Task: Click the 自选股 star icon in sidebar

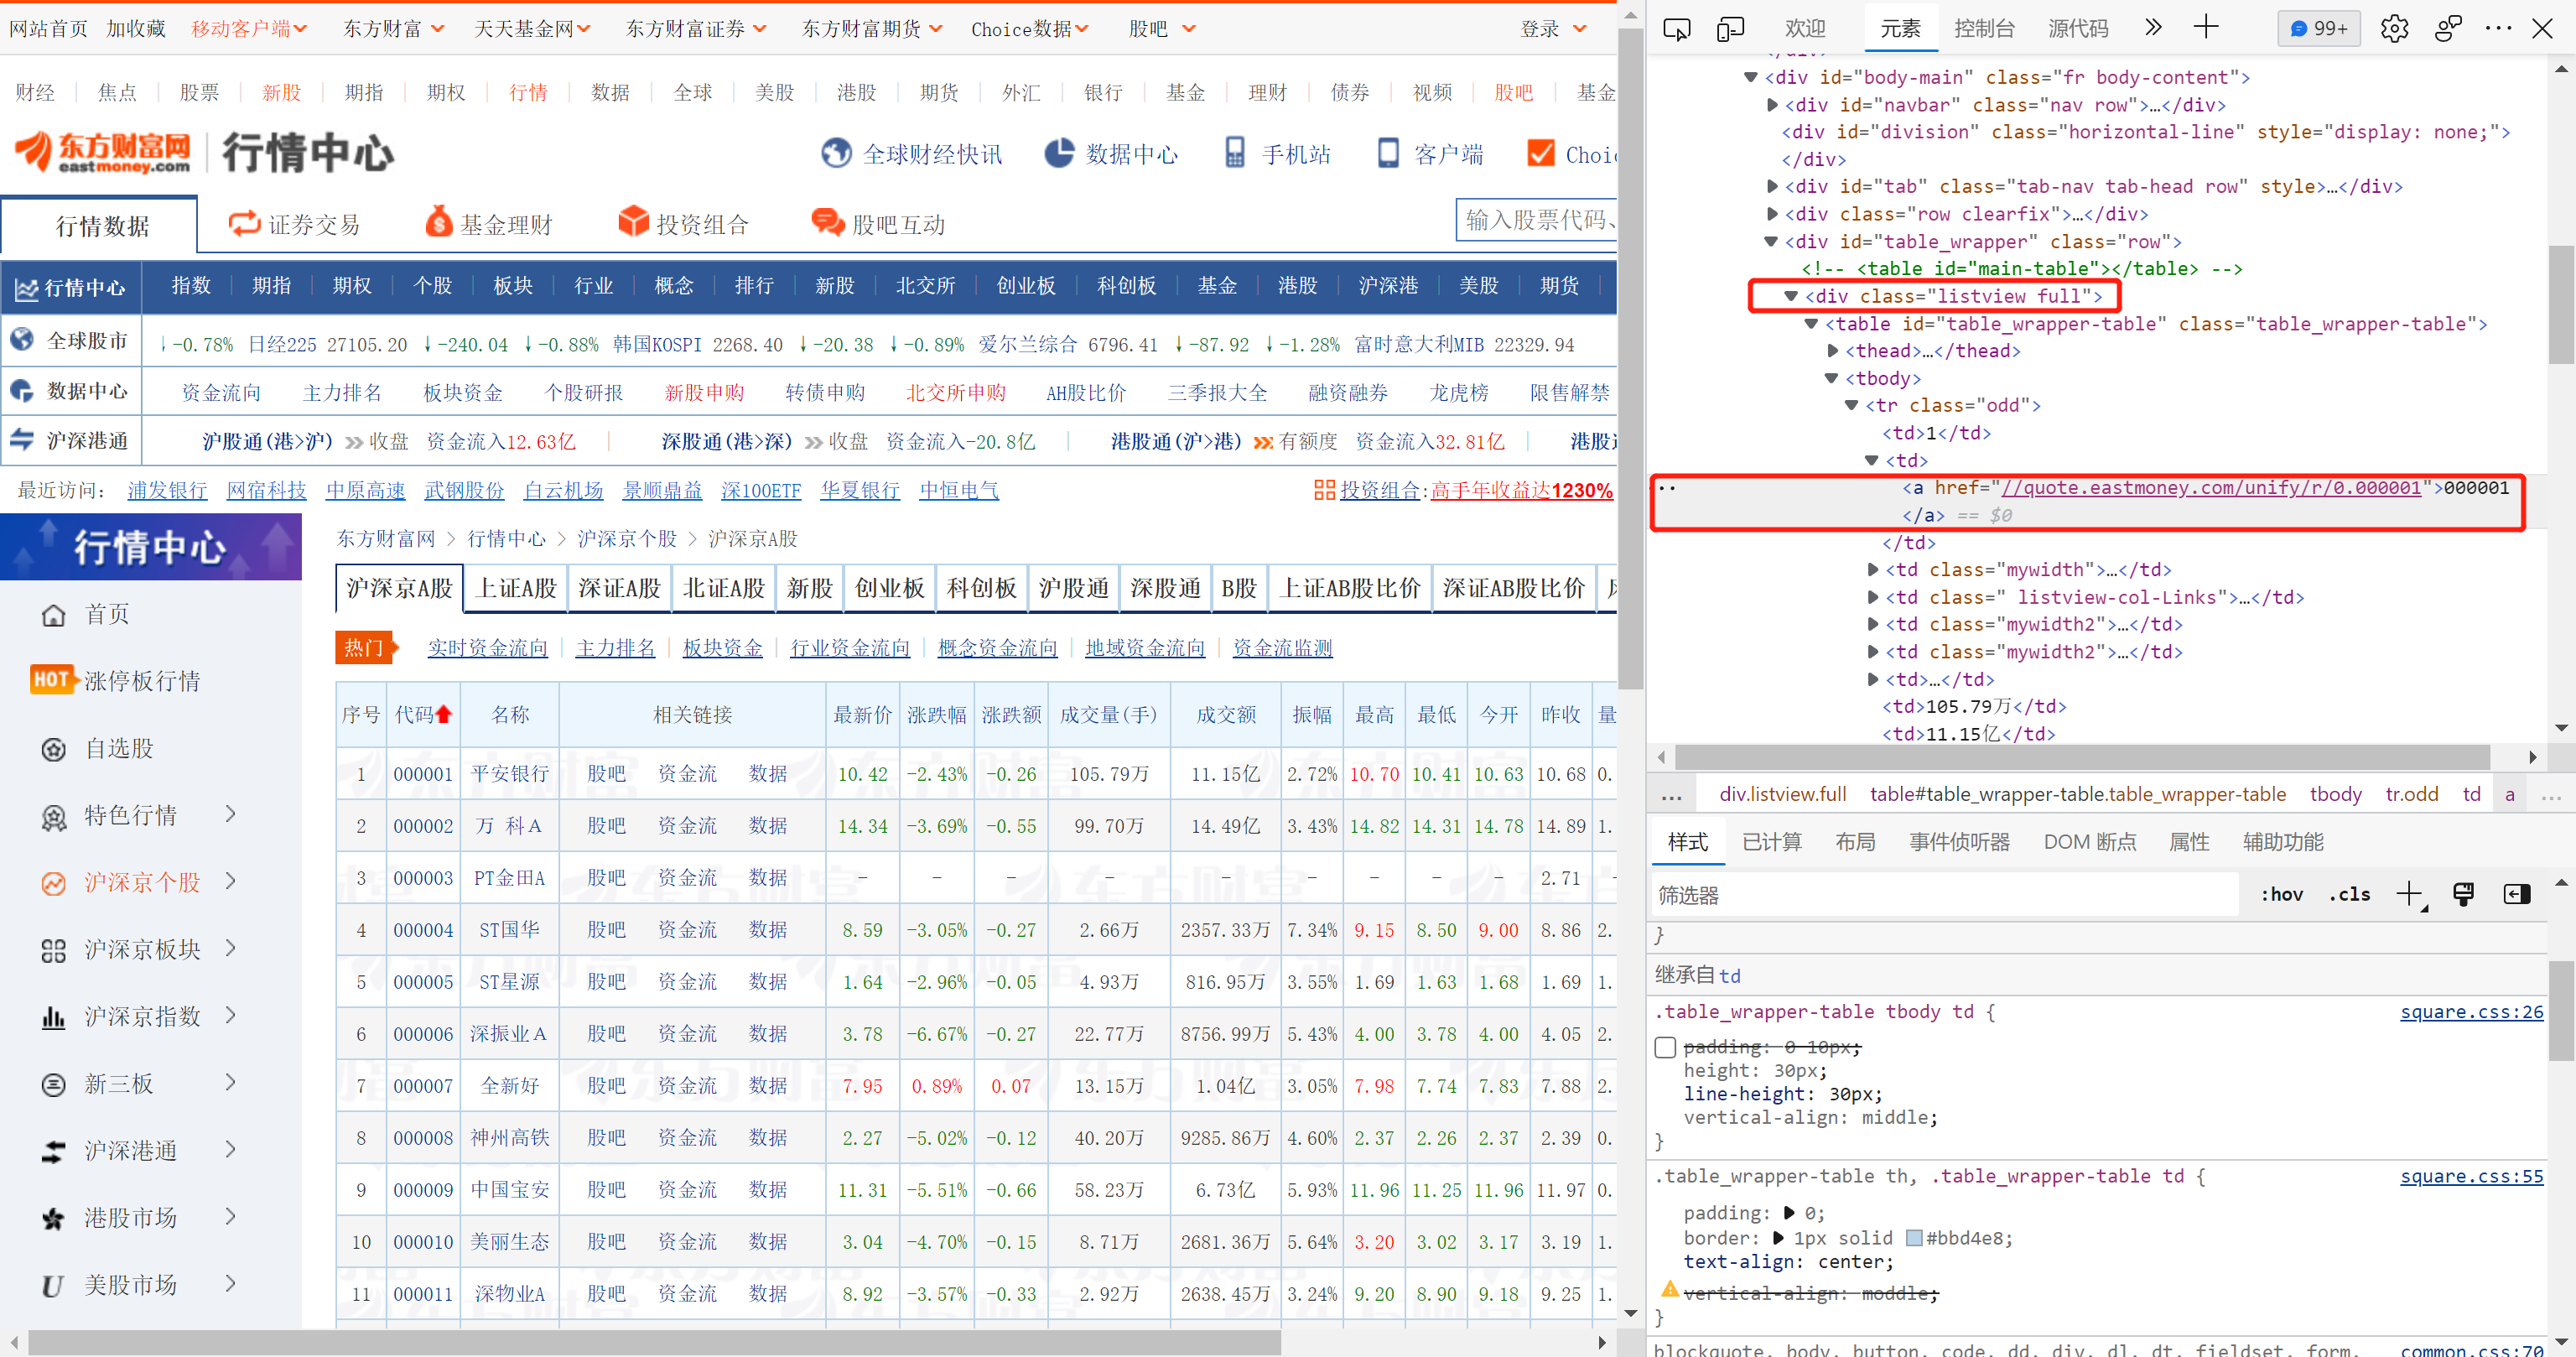Action: (53, 749)
